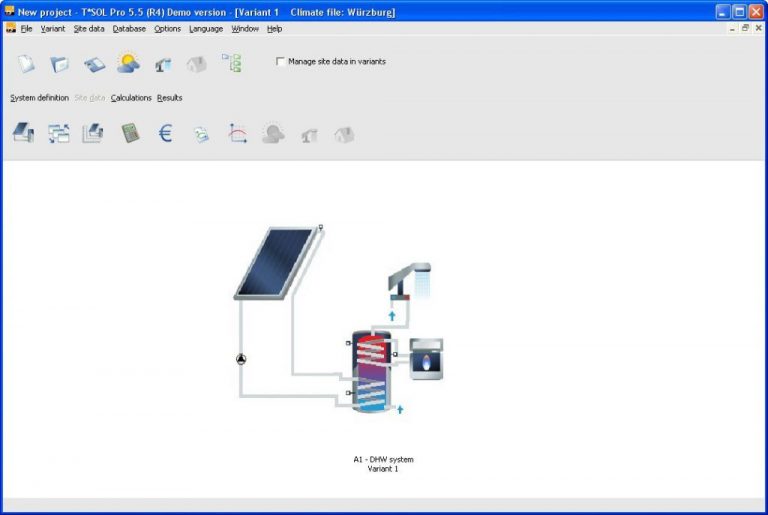Switch to Calculations tab
The height and width of the screenshot is (515, 768).
point(131,98)
